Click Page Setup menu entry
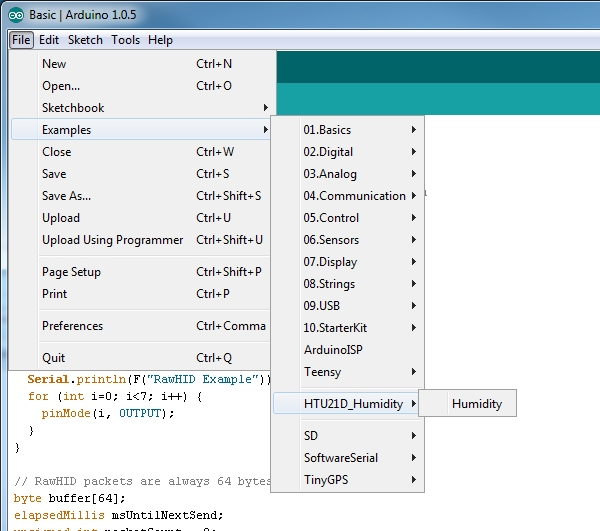600x531 pixels. [71, 272]
